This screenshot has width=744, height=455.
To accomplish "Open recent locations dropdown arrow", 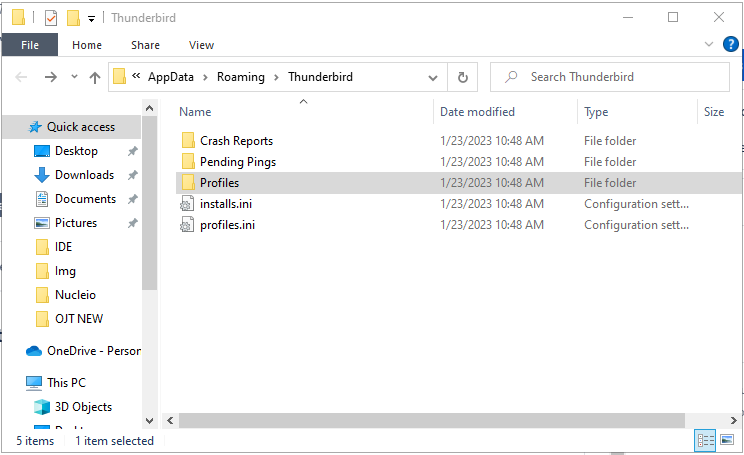I will [74, 76].
